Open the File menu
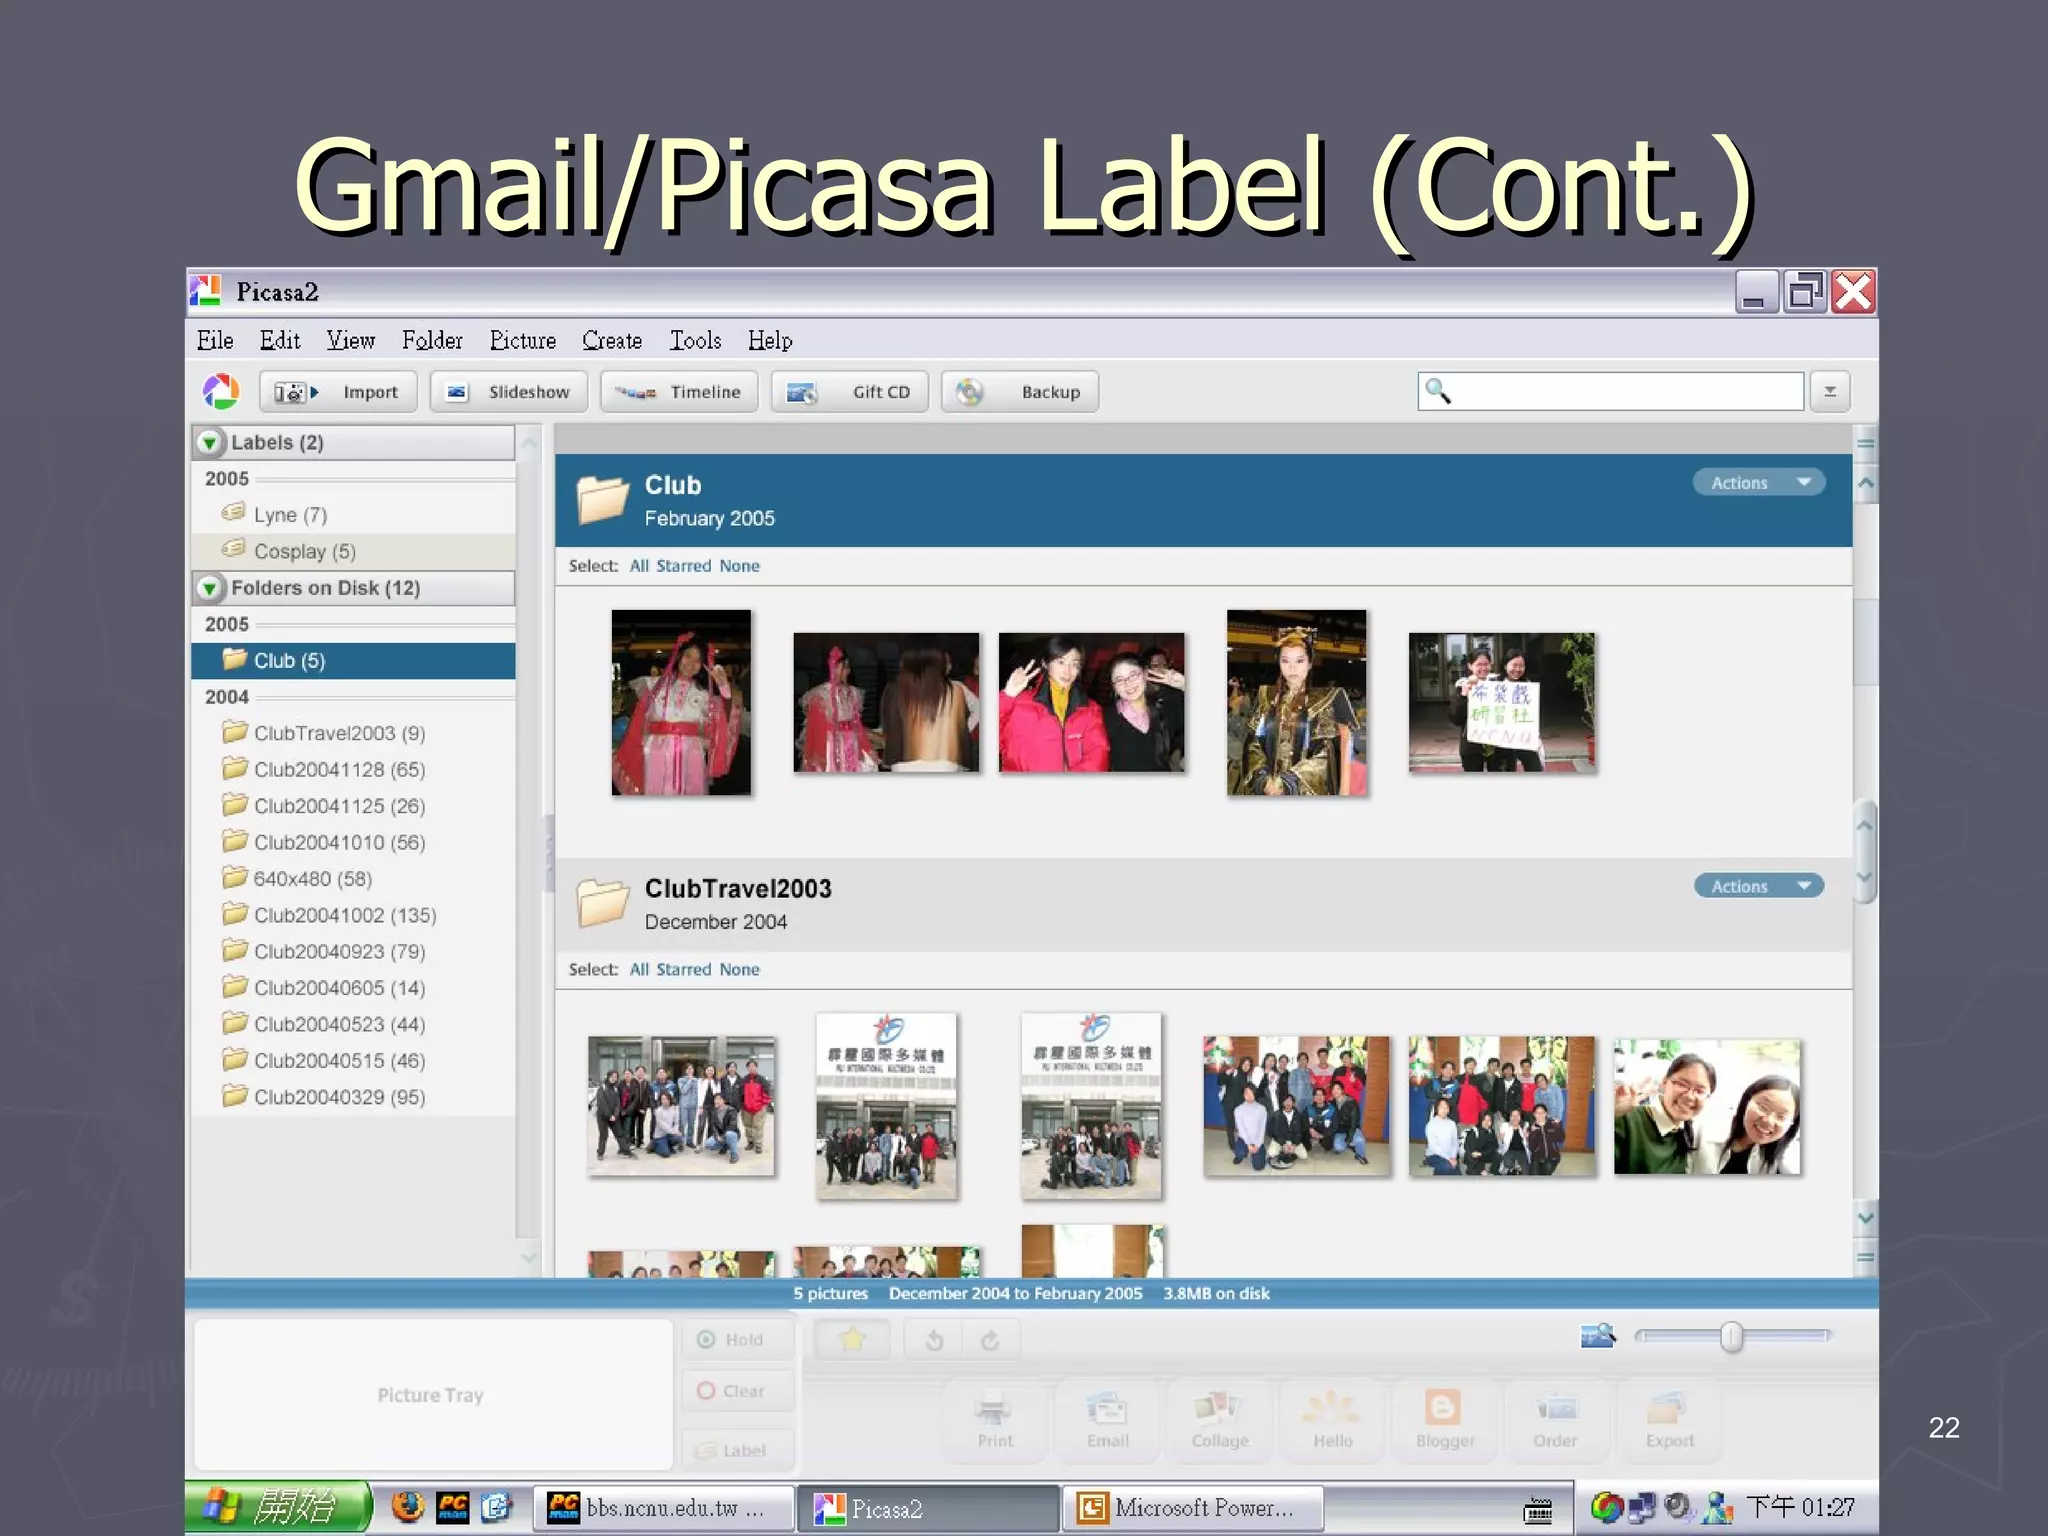This screenshot has width=2048, height=1536. (215, 340)
